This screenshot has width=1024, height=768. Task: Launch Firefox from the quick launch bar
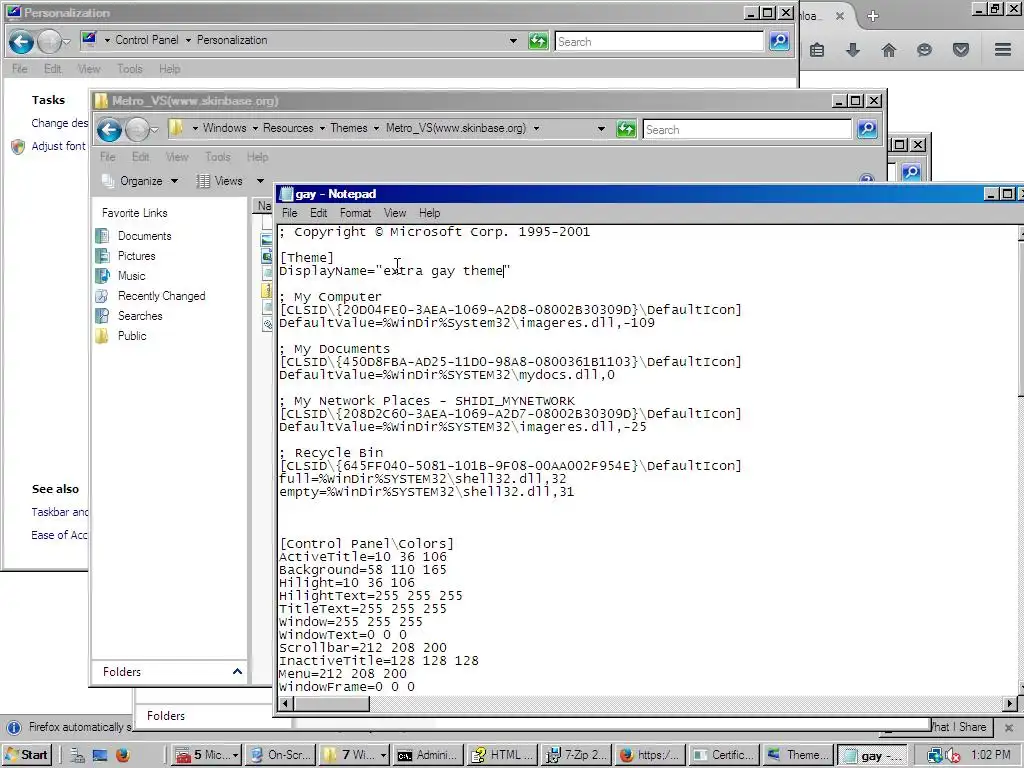tap(122, 755)
